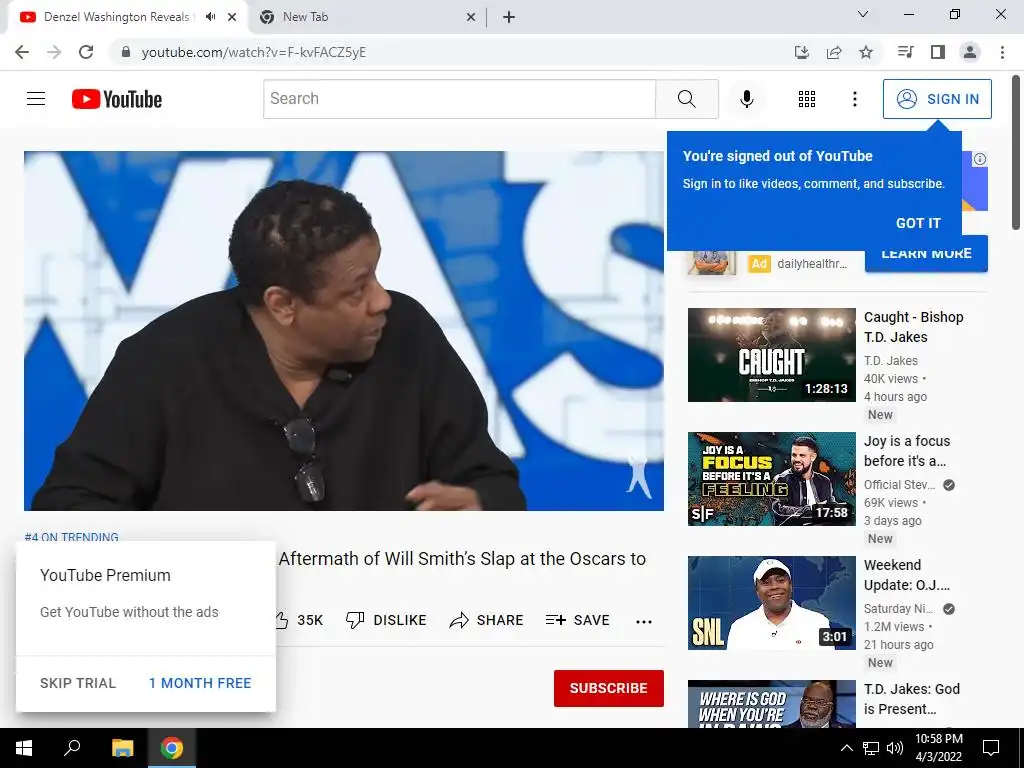This screenshot has height=768, width=1024.
Task: Open SNL Weekend Update thumbnail
Action: pos(771,603)
